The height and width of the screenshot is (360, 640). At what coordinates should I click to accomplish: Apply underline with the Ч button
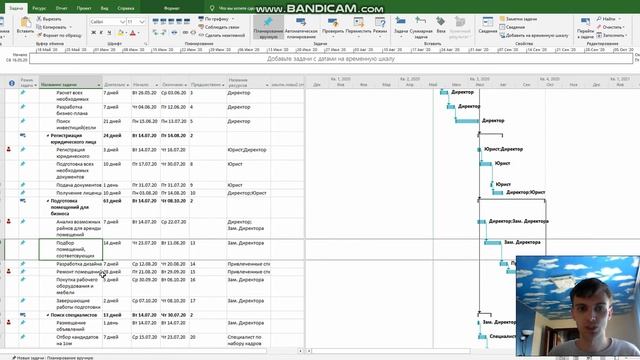109,33
